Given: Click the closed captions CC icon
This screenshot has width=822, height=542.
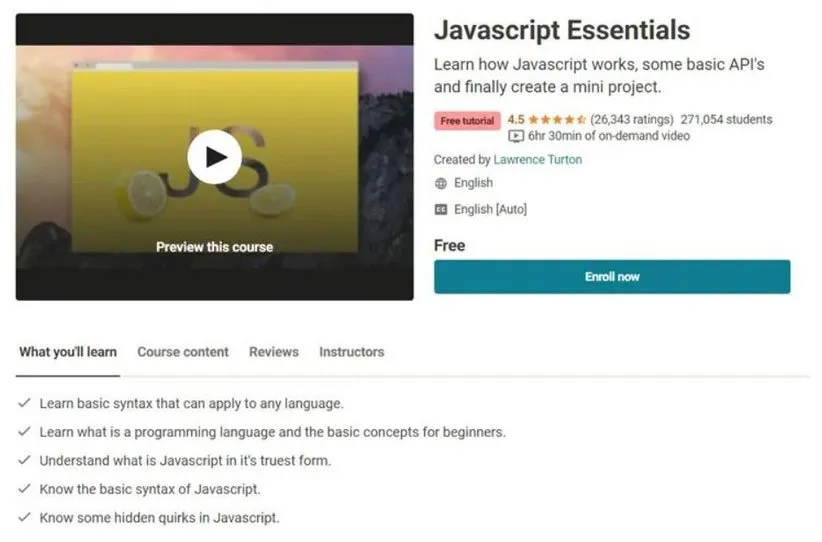Looking at the screenshot, I should [x=441, y=209].
